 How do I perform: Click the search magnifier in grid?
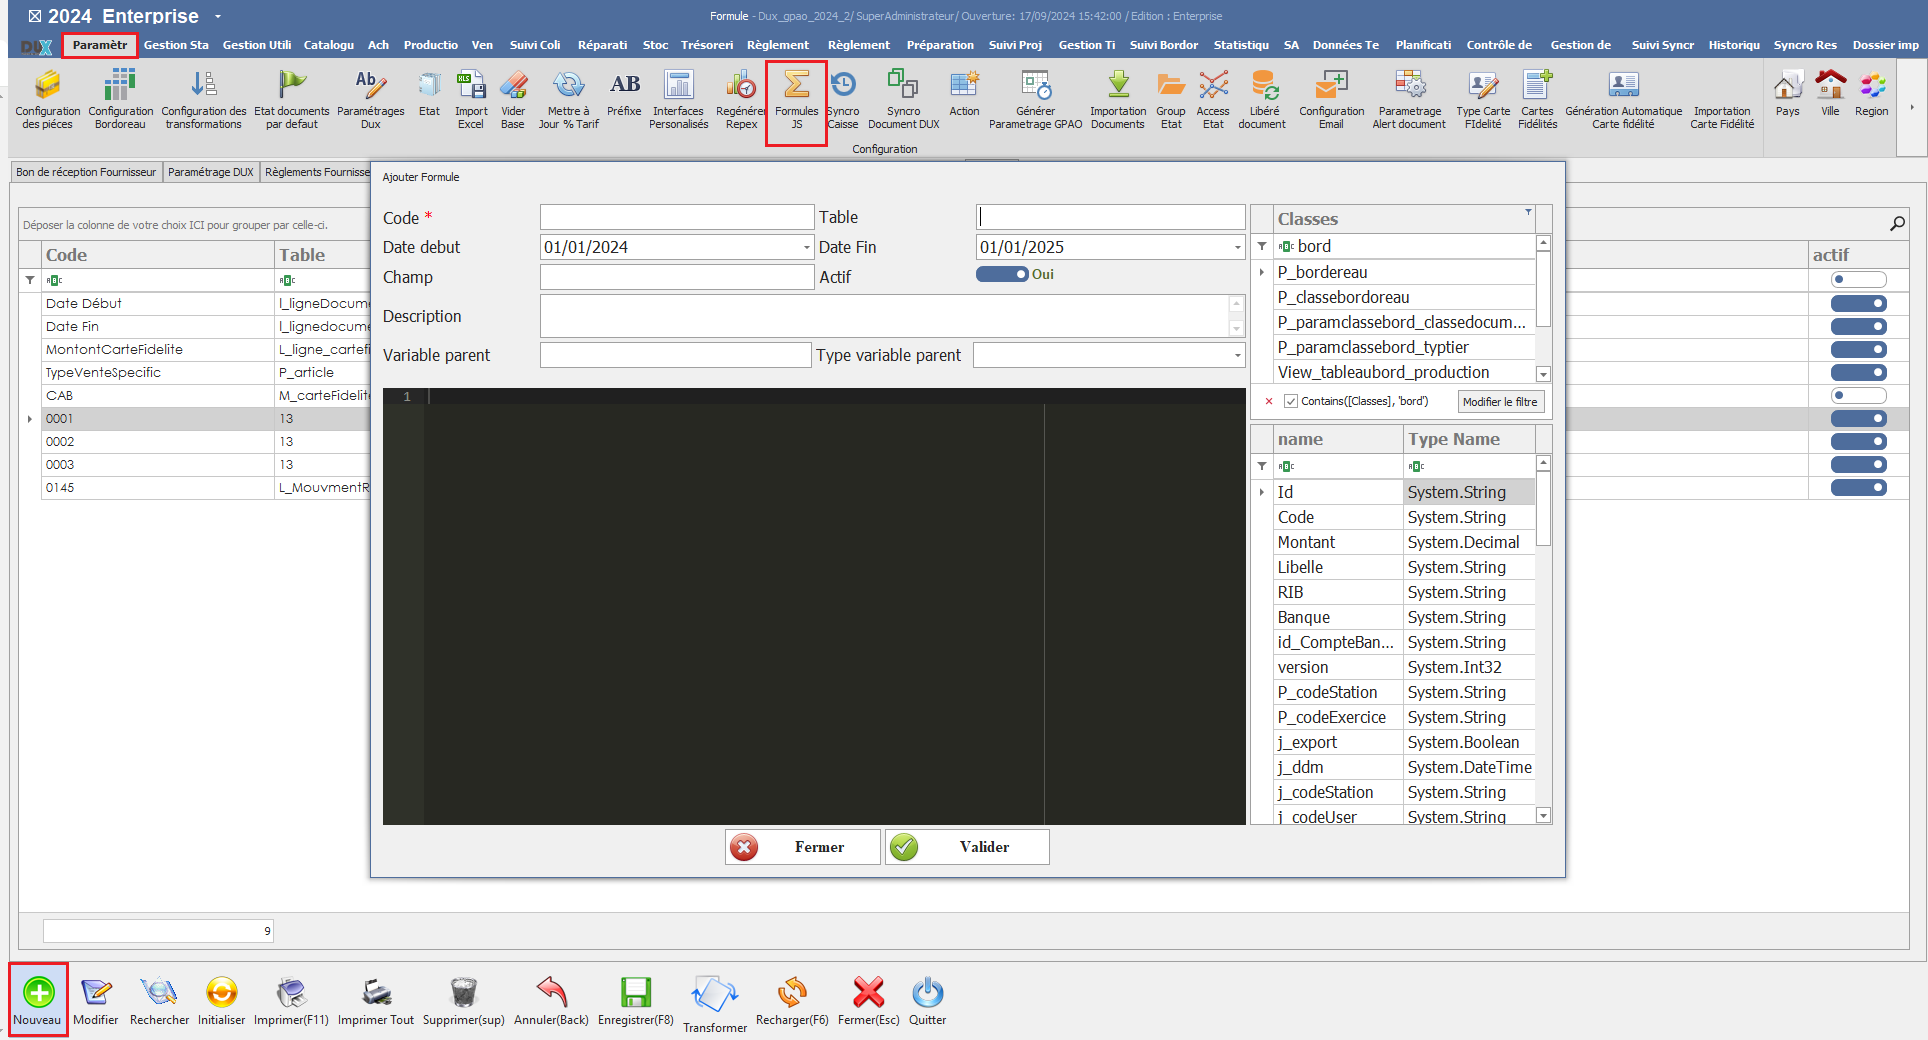(1897, 223)
